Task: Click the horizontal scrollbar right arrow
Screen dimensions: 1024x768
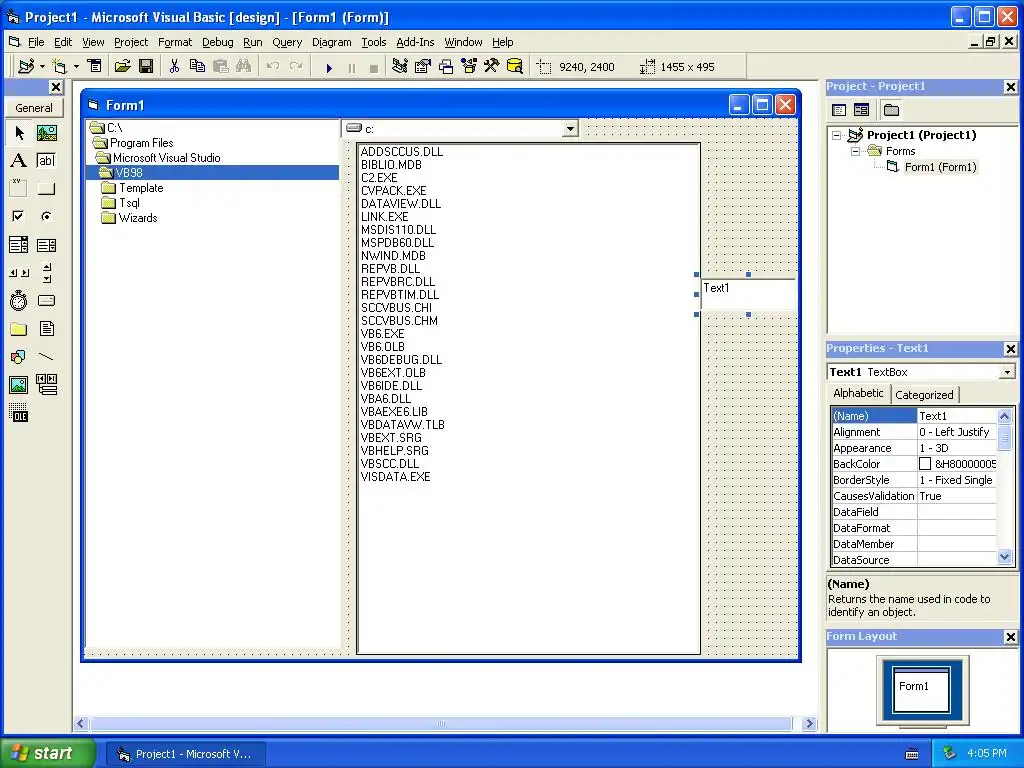Action: click(x=809, y=724)
